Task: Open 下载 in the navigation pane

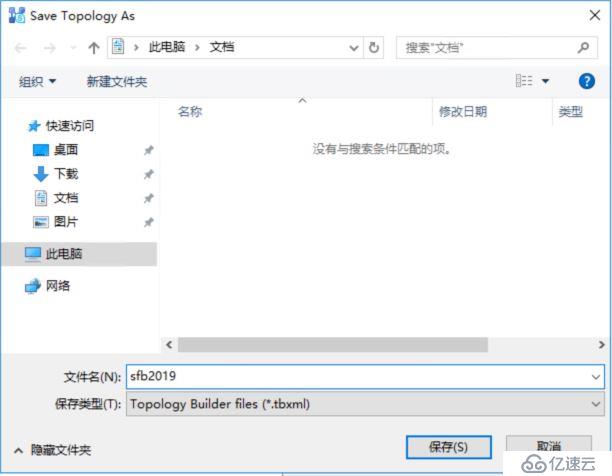Action: [x=55, y=174]
